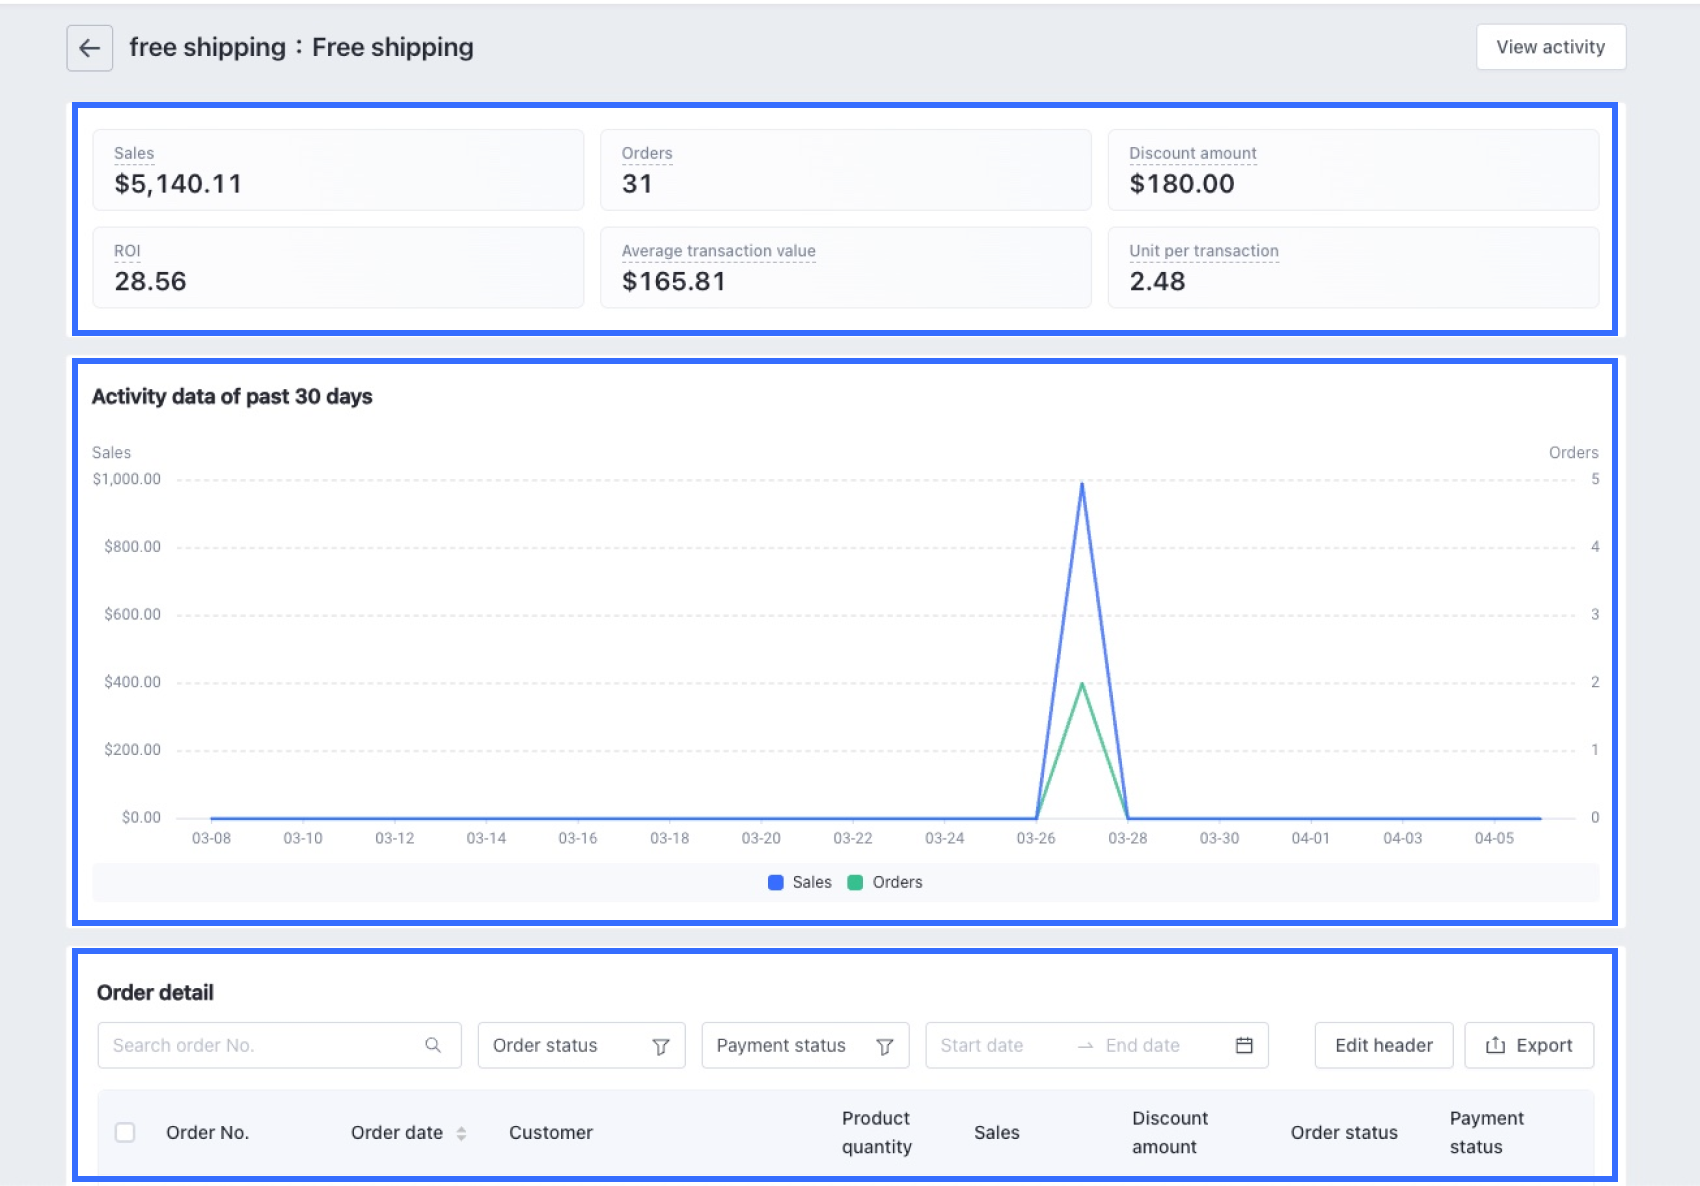This screenshot has height=1186, width=1700.
Task: Click the View activity button
Action: point(1550,47)
